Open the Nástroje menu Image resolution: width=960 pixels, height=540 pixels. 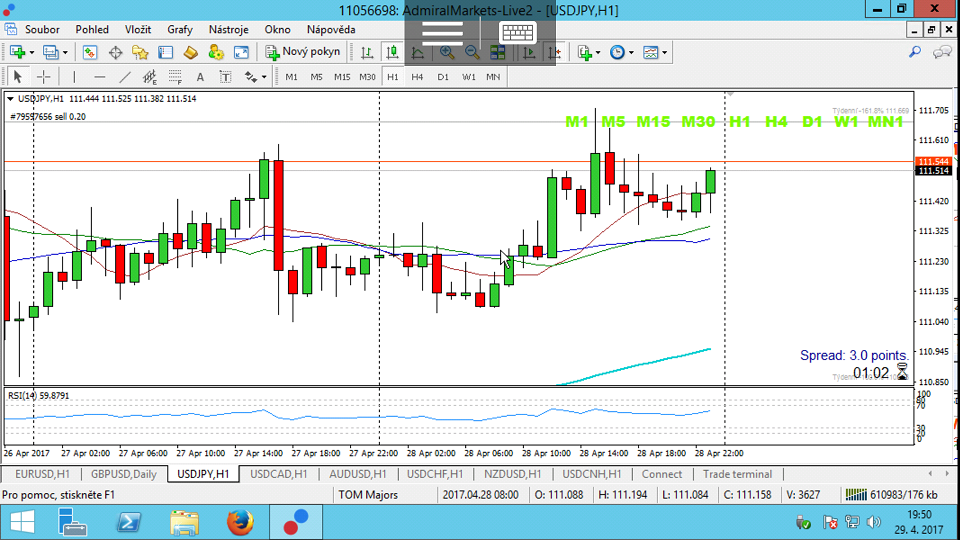[x=228, y=29]
